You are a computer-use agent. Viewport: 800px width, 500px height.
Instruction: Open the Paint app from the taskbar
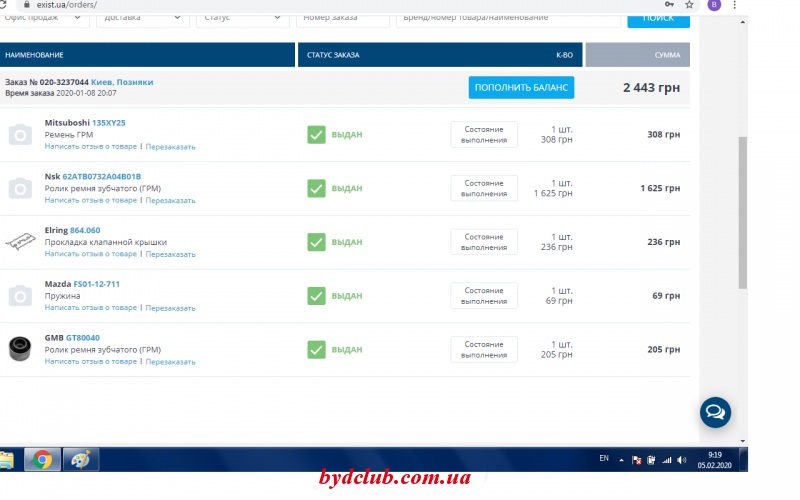pos(81,460)
